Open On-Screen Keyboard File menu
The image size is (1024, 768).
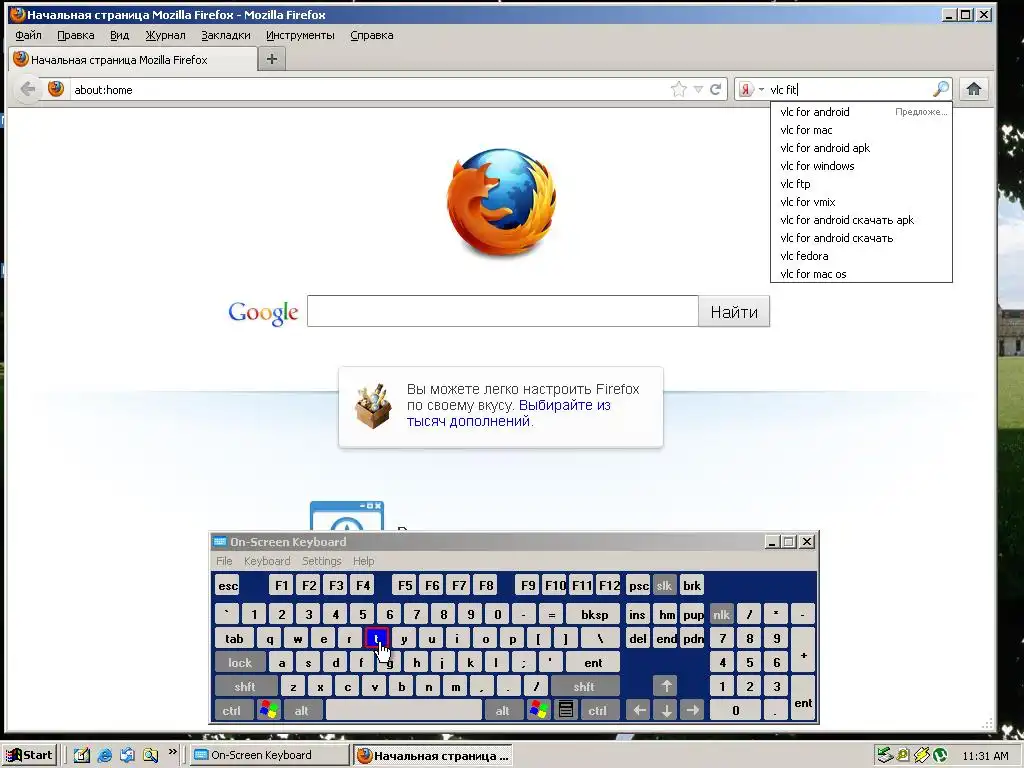[x=224, y=561]
